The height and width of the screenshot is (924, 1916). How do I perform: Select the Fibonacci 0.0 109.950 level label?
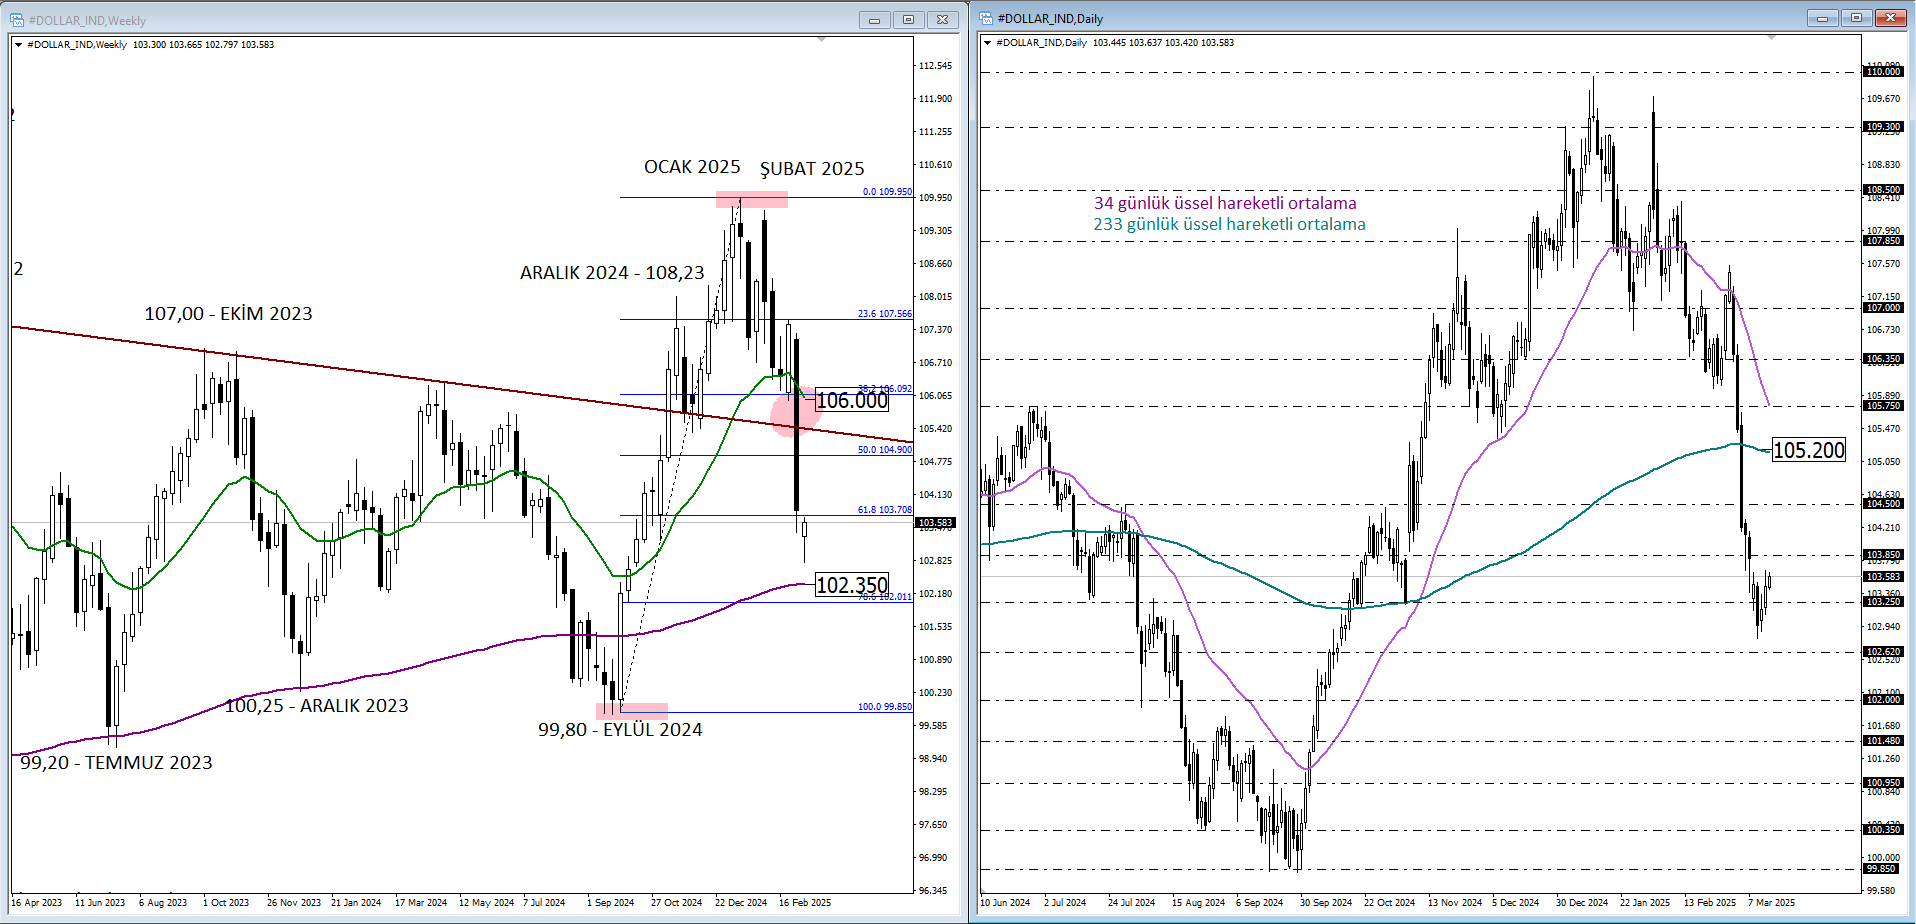888,192
